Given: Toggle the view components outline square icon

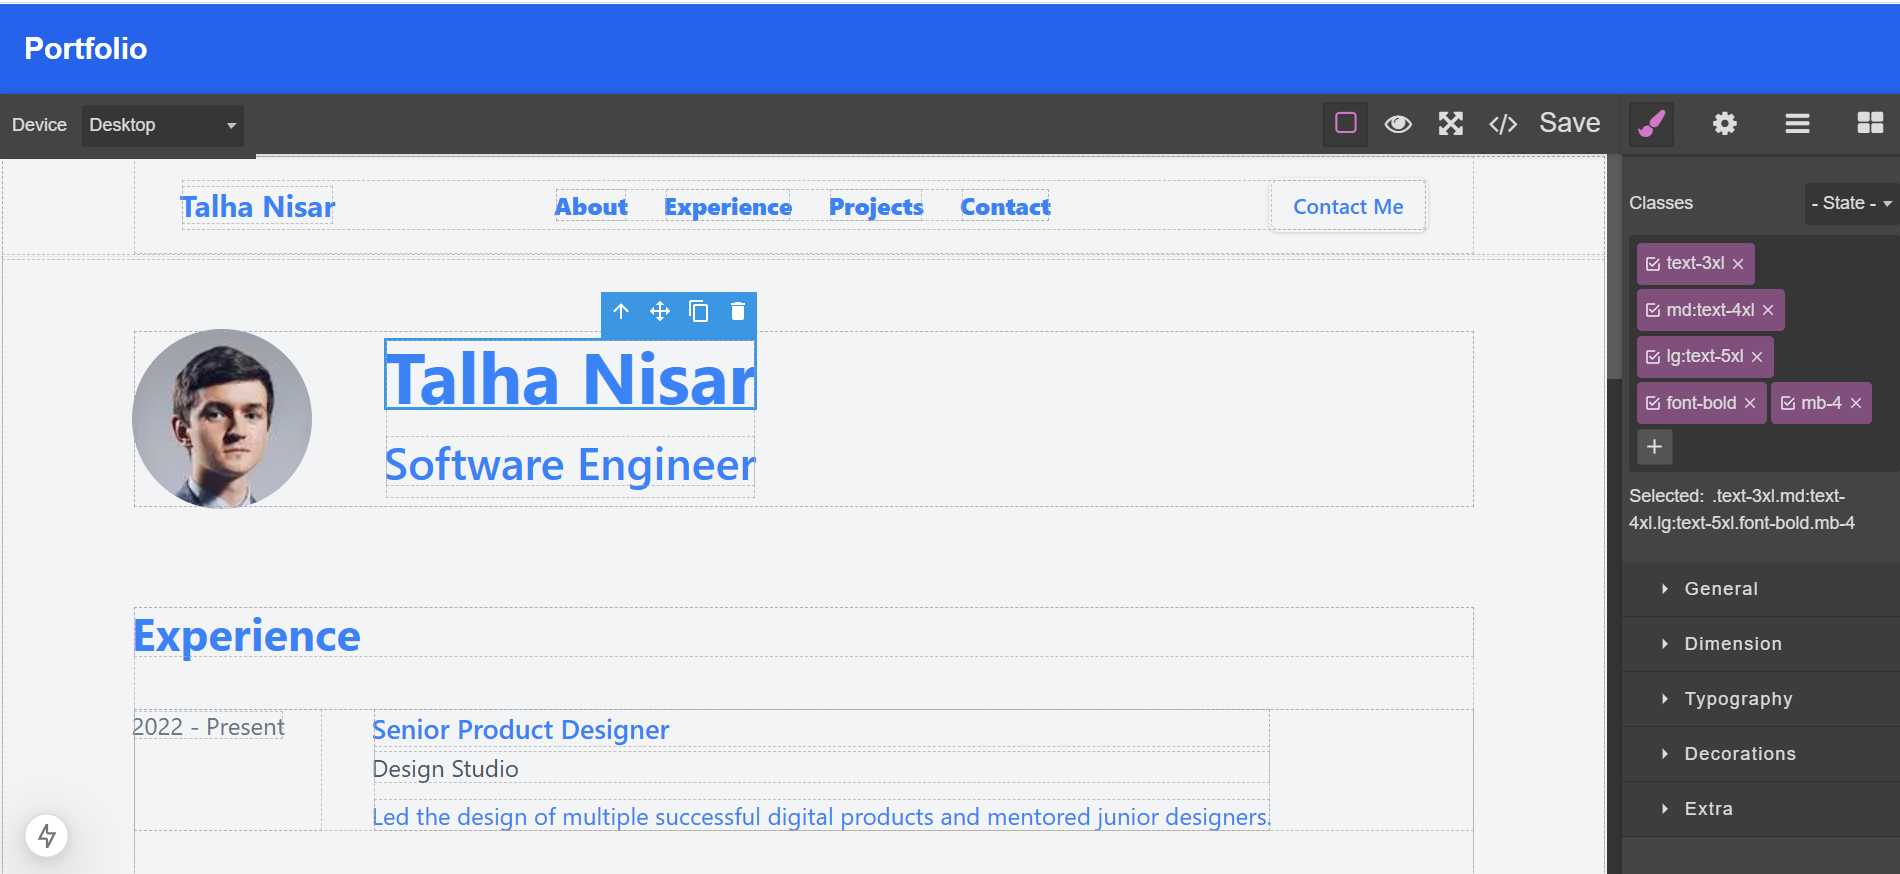Looking at the screenshot, I should (1346, 124).
